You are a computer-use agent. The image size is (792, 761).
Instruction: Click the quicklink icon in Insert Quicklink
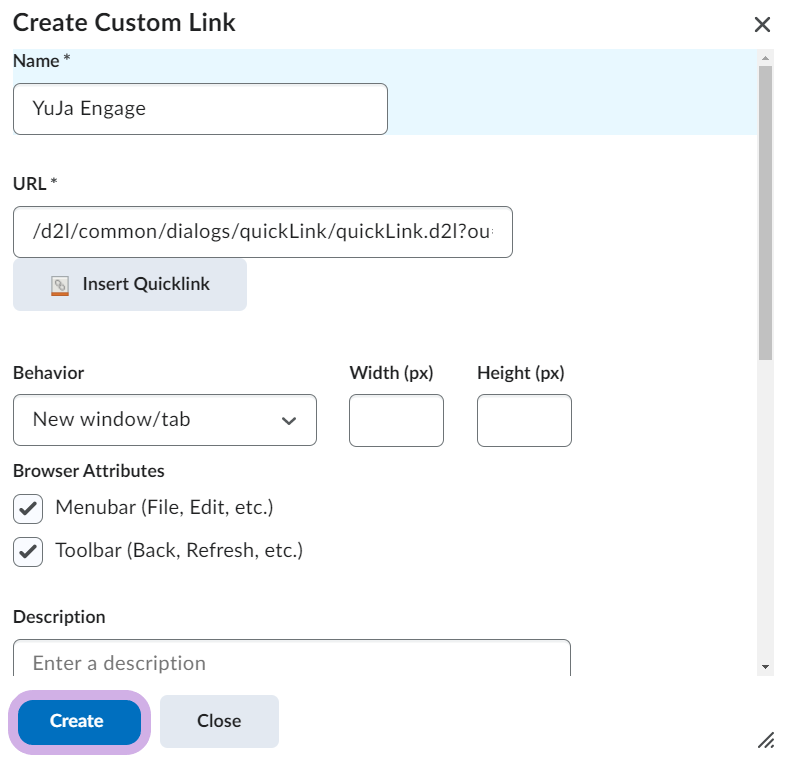(60, 285)
